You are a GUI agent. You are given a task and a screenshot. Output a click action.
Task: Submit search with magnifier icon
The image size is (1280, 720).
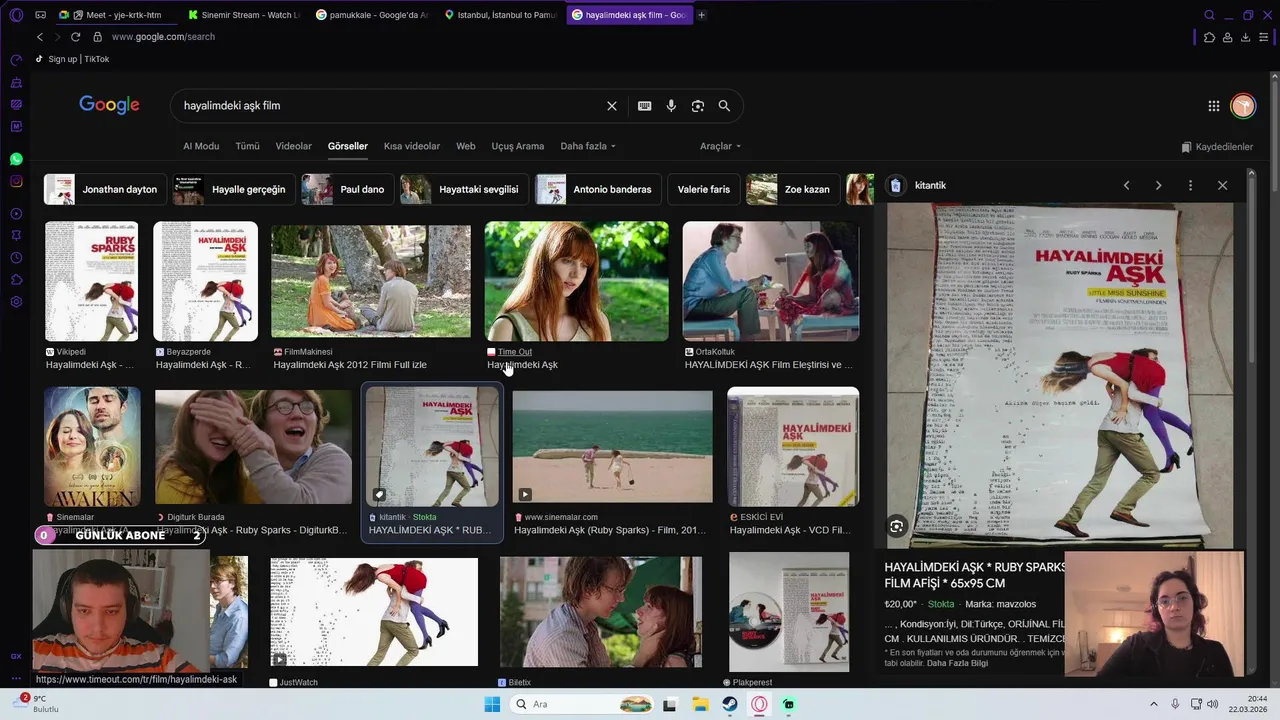tap(724, 106)
